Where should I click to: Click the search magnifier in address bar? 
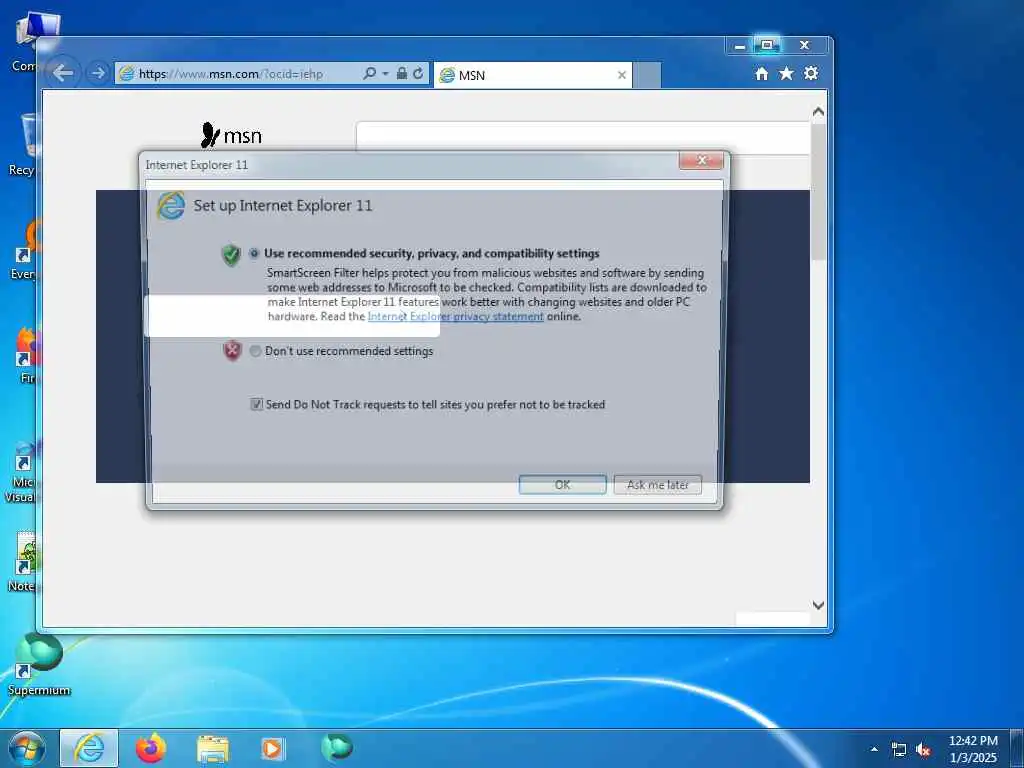point(369,73)
